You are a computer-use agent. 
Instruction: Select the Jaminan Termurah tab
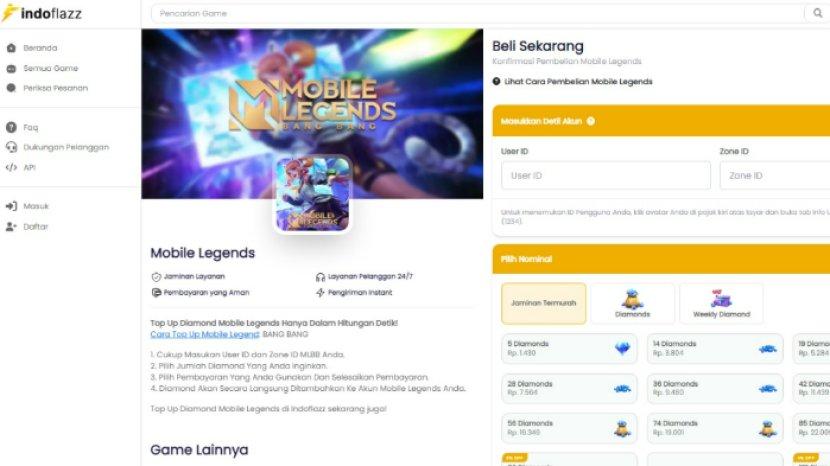(x=544, y=303)
